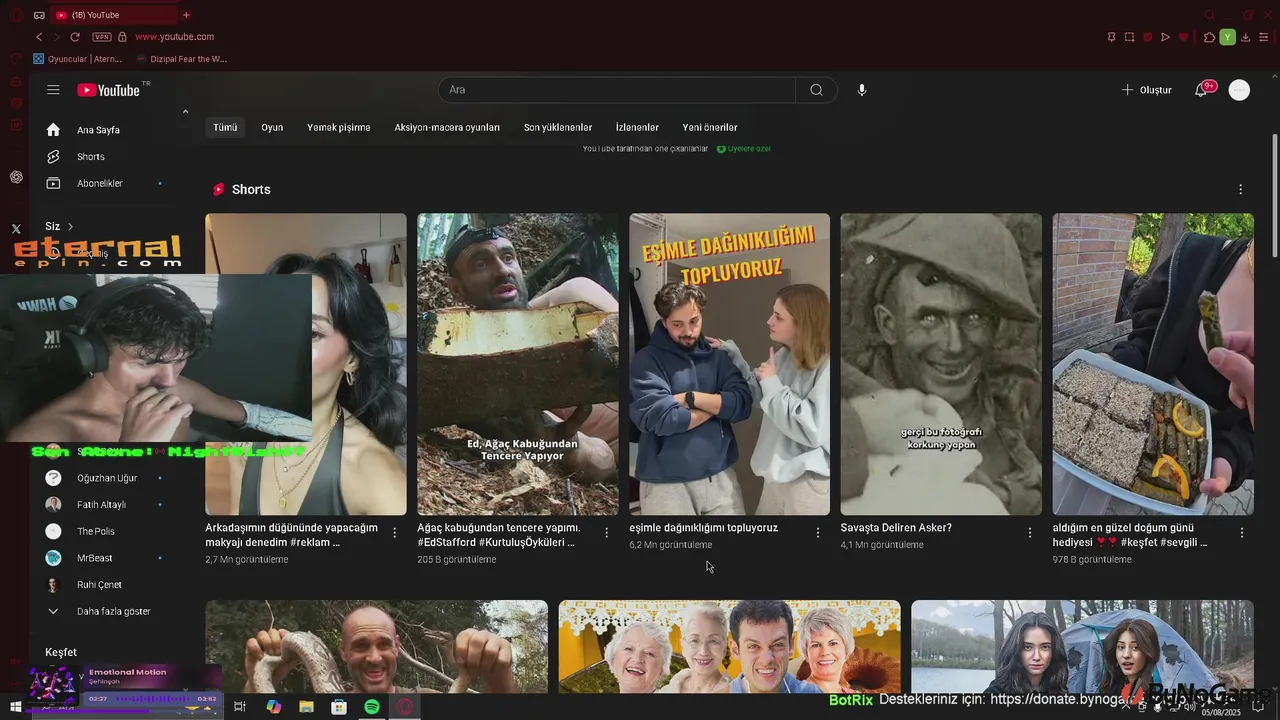Select the İzlenenler filter chip
The height and width of the screenshot is (720, 1280).
point(637,128)
